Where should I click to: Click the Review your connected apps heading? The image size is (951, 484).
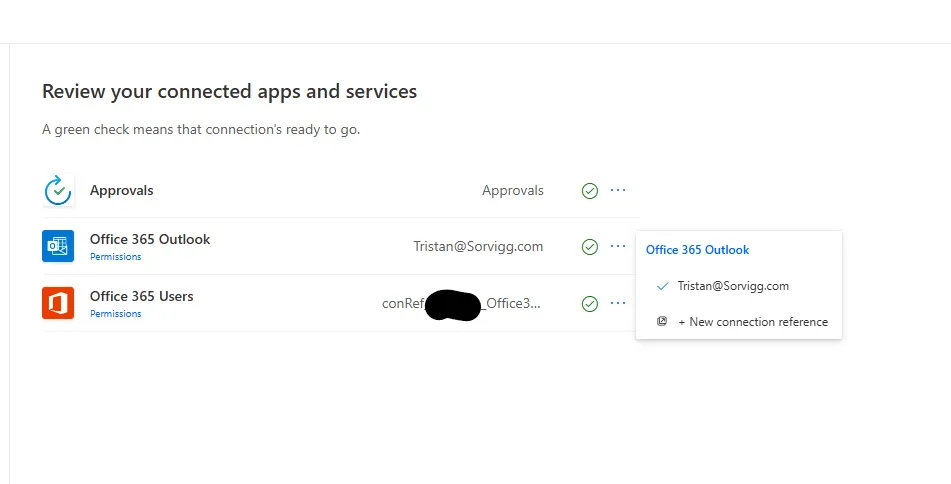(x=229, y=92)
